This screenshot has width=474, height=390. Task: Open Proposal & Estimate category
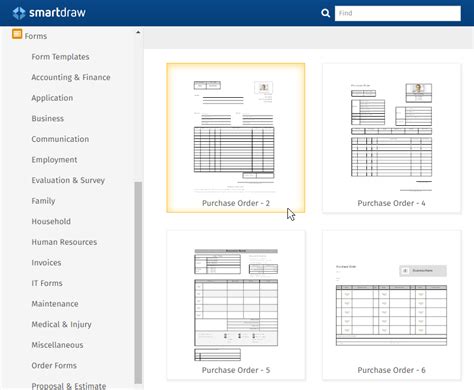tap(69, 386)
